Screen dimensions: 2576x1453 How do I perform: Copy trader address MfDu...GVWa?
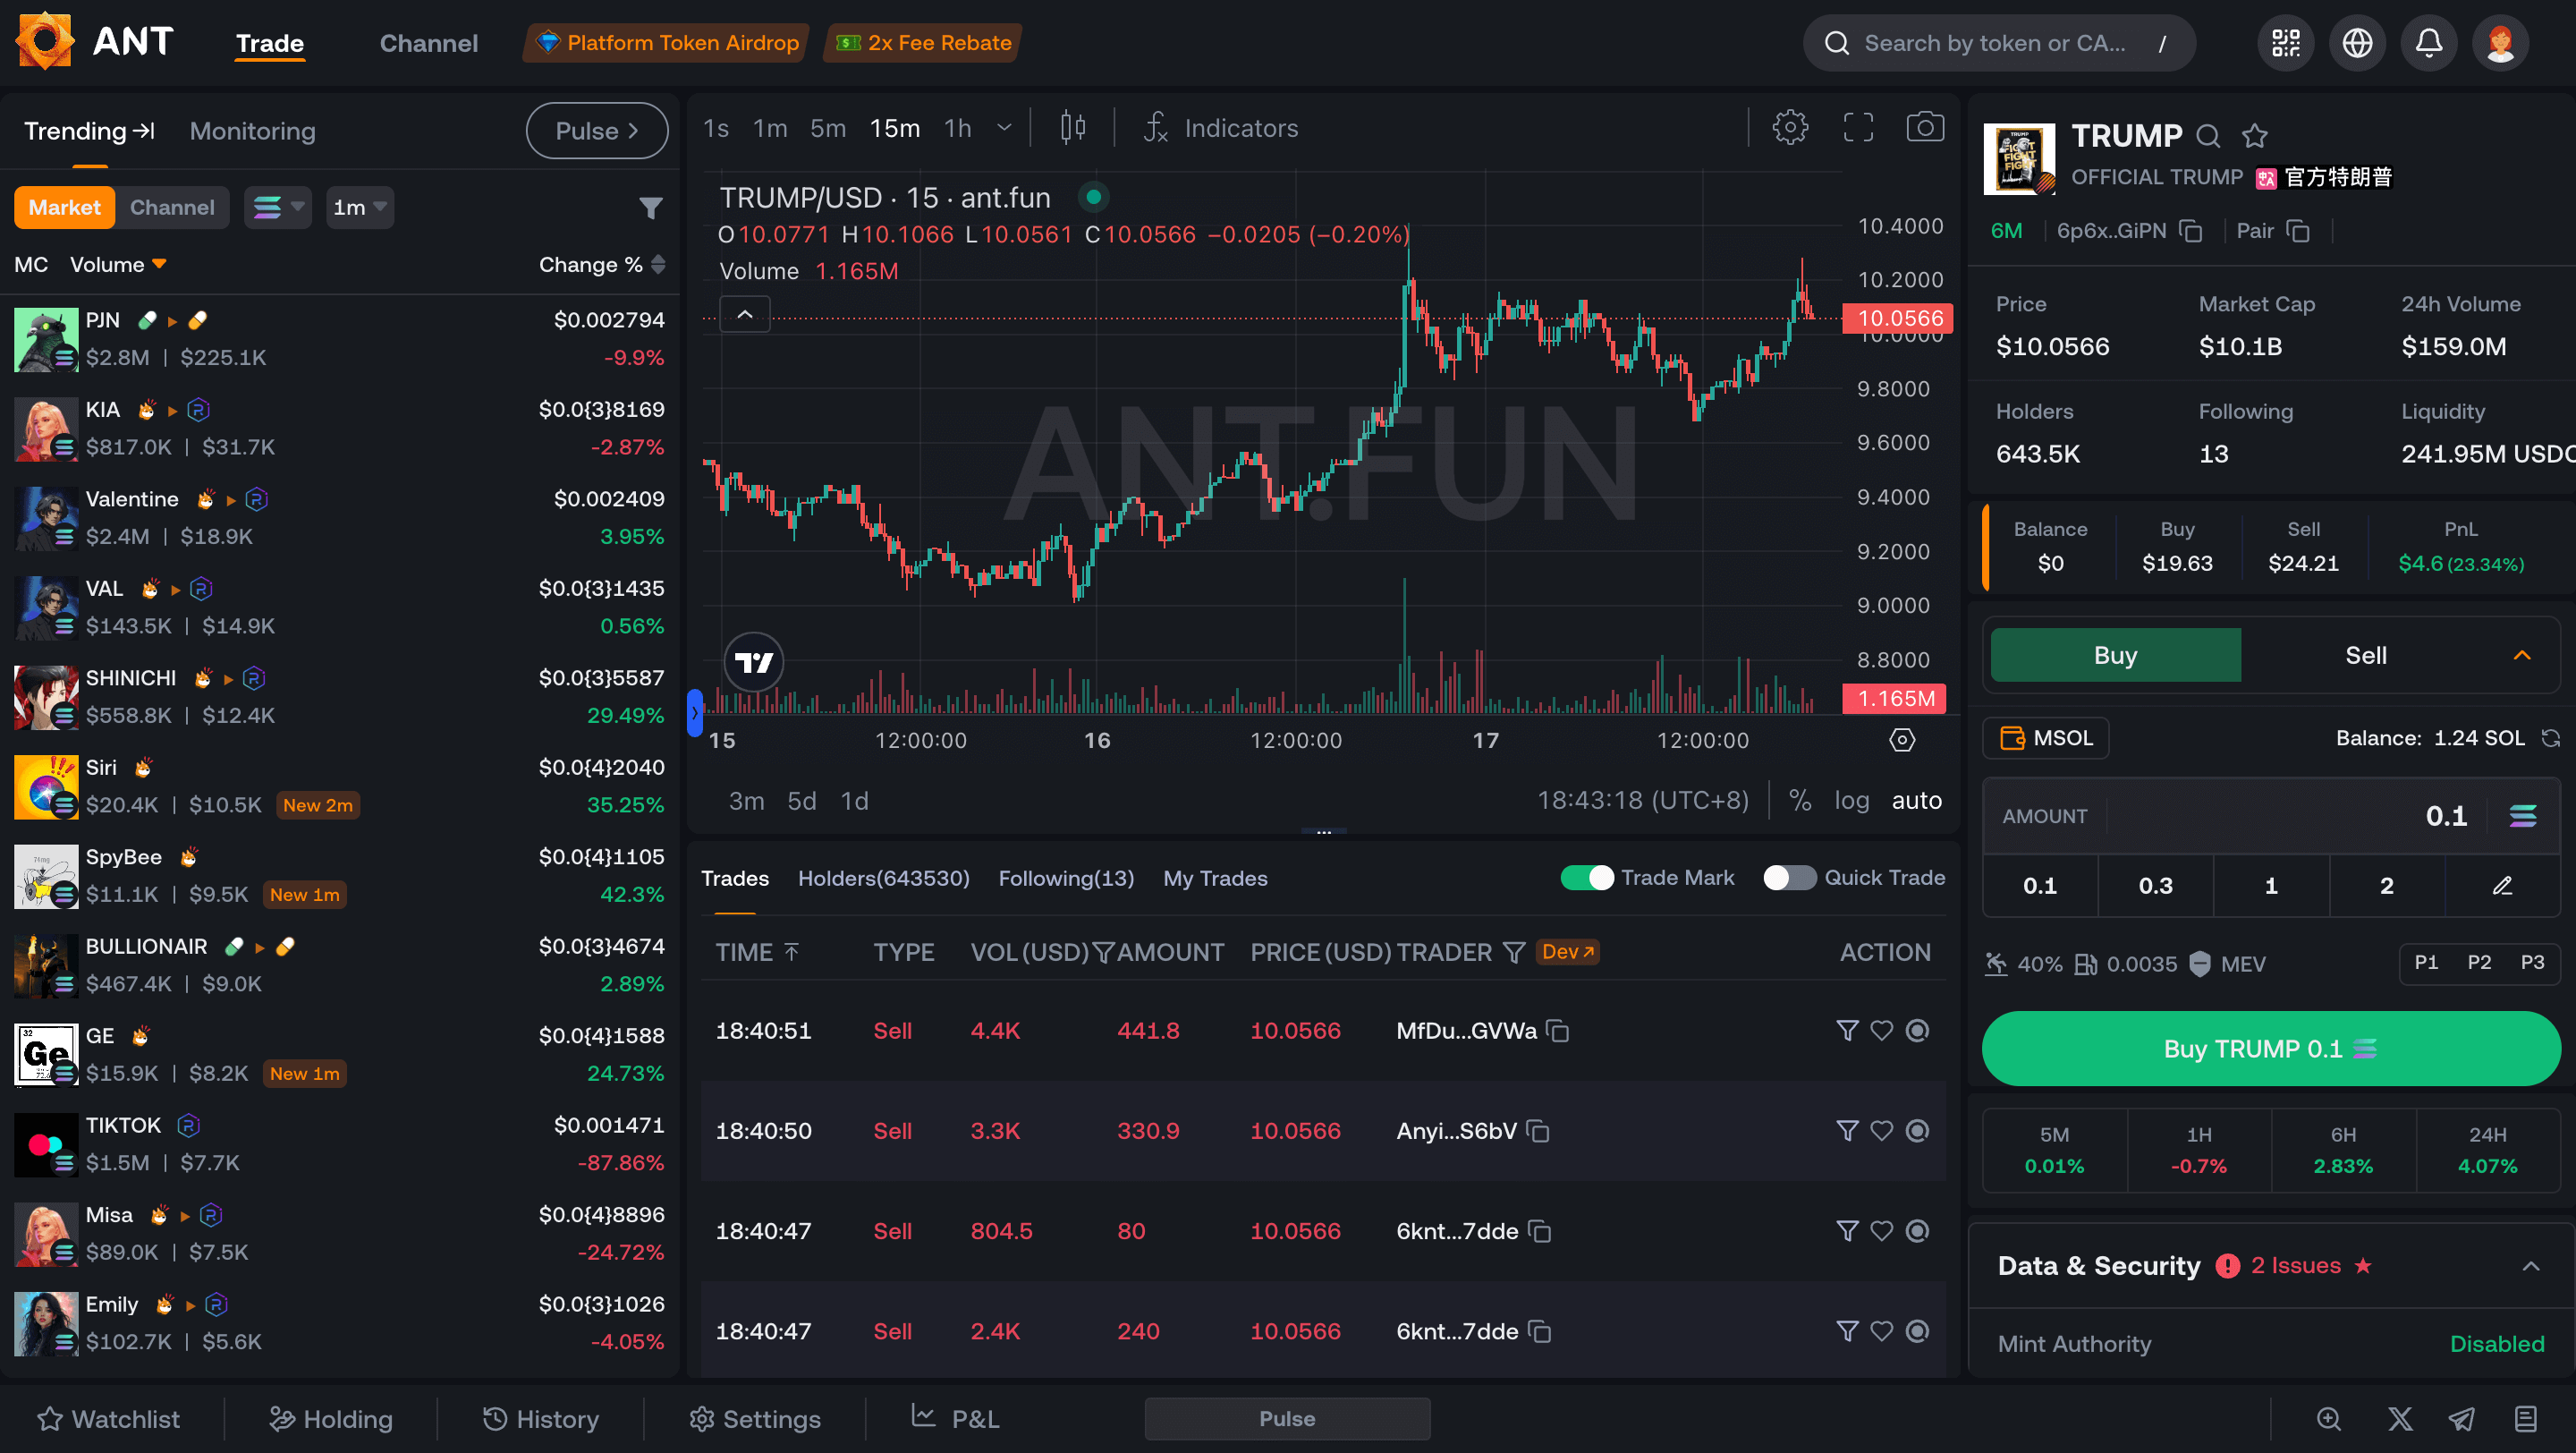(x=1558, y=1031)
